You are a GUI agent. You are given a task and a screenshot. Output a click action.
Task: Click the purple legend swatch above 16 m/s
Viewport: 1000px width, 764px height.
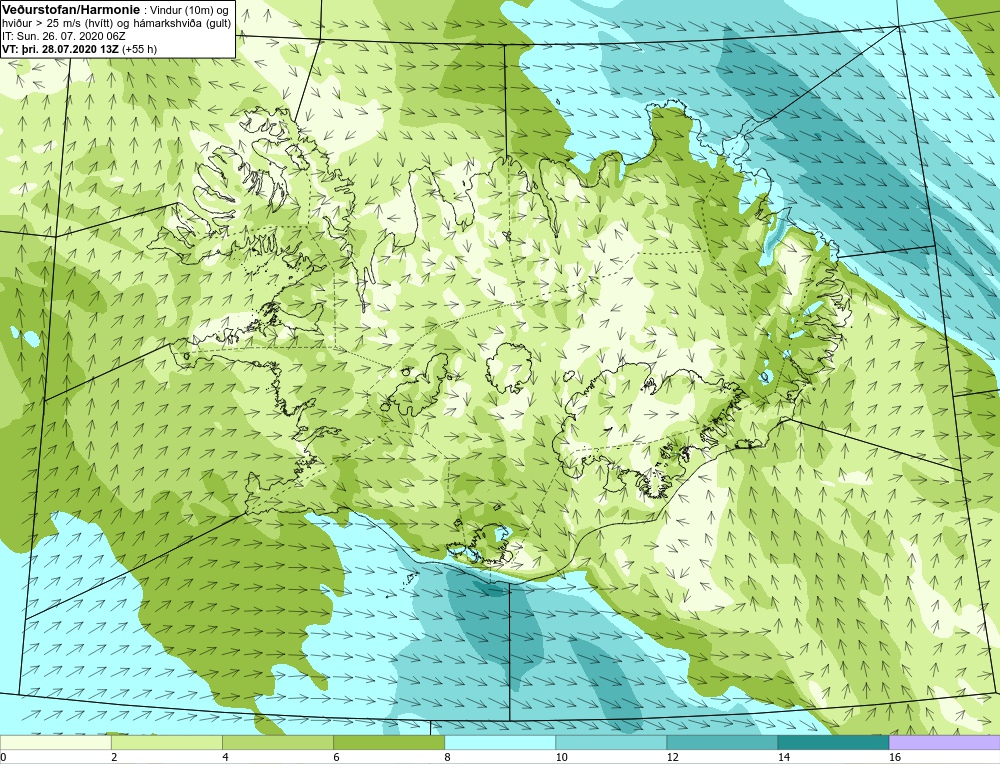[944, 742]
